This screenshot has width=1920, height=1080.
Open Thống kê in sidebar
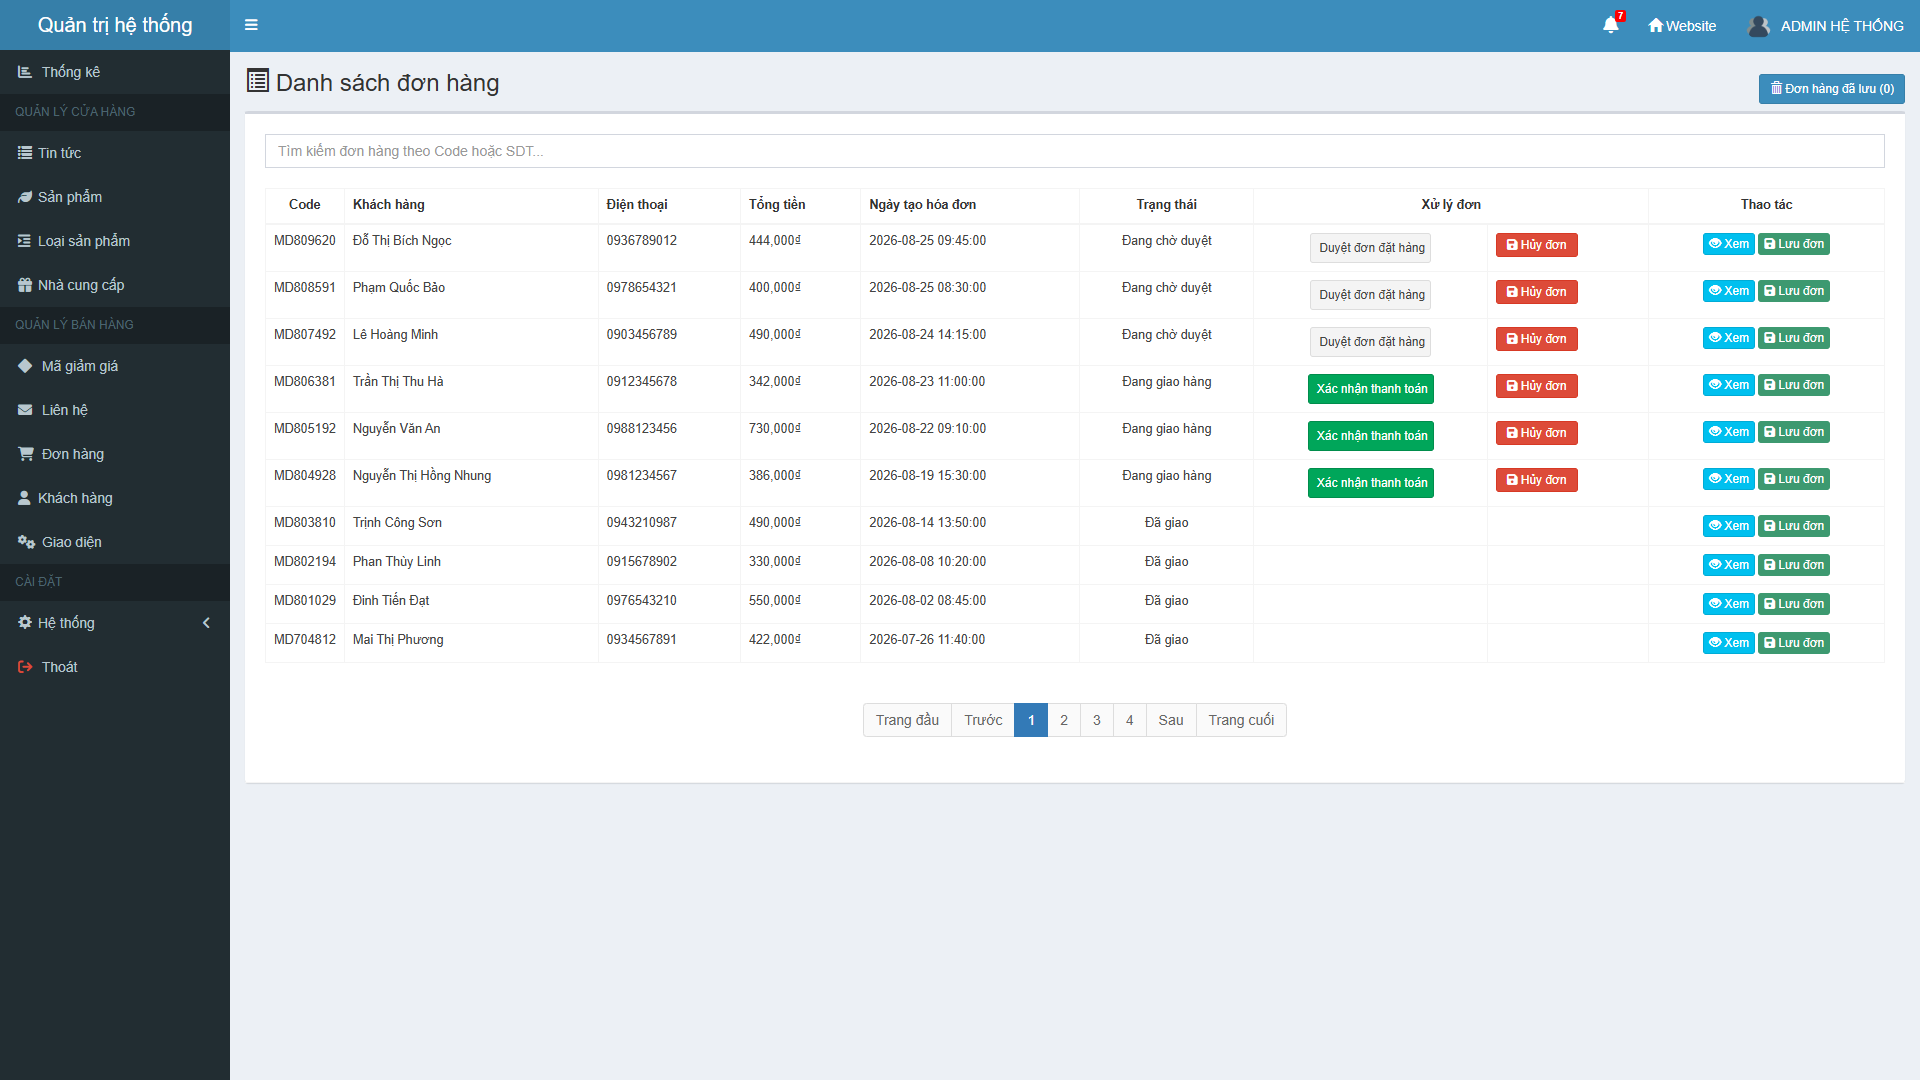click(x=115, y=72)
